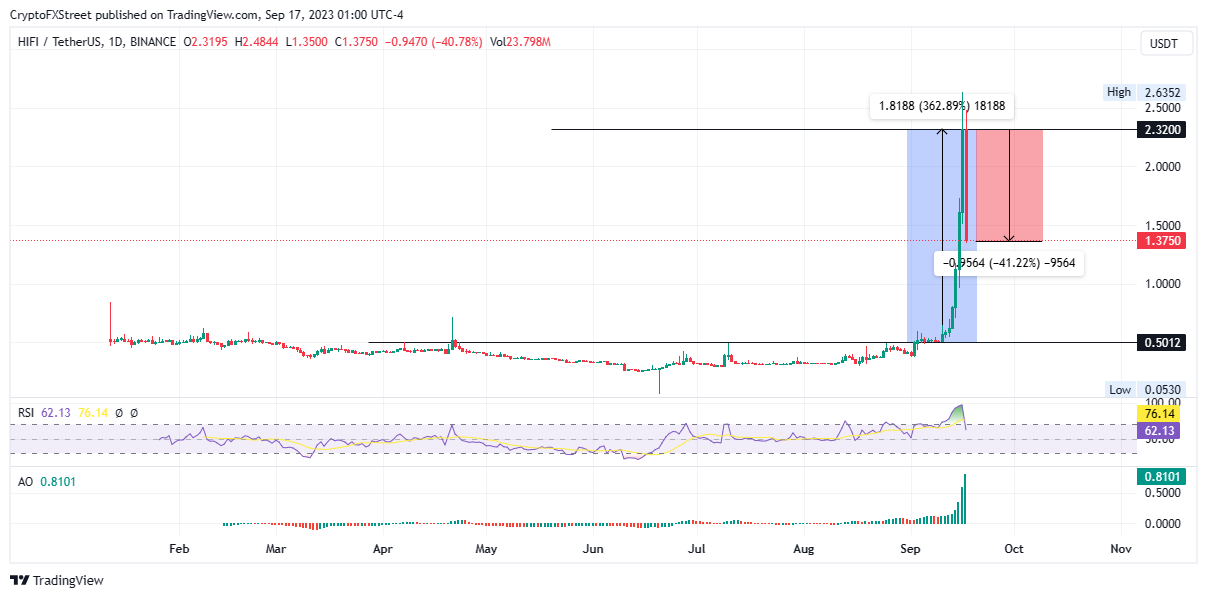This screenshot has width=1207, height=598.
Task: Click the Vol 23.798M legend value
Action: 520,42
